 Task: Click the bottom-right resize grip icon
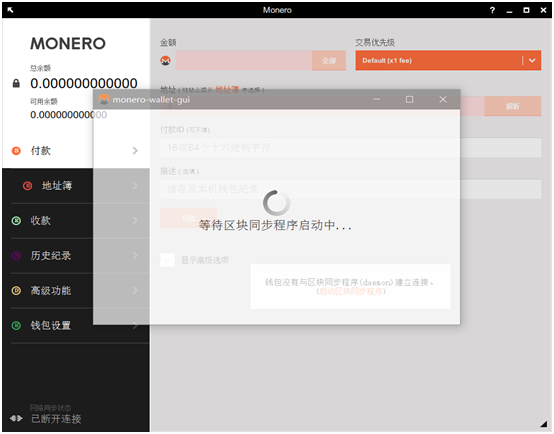tap(543, 424)
